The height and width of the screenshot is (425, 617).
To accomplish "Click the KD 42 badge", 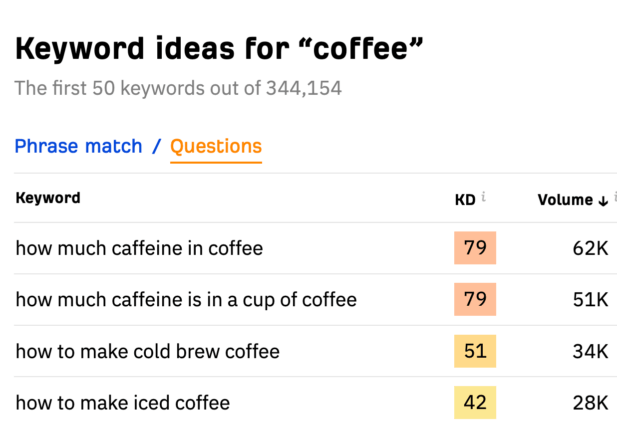I will tap(475, 403).
